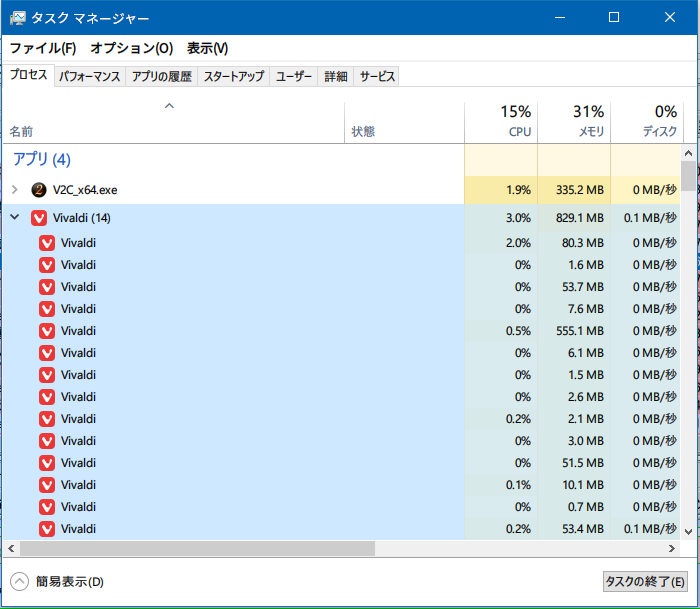Click the タスクの終了 button

(x=645, y=581)
